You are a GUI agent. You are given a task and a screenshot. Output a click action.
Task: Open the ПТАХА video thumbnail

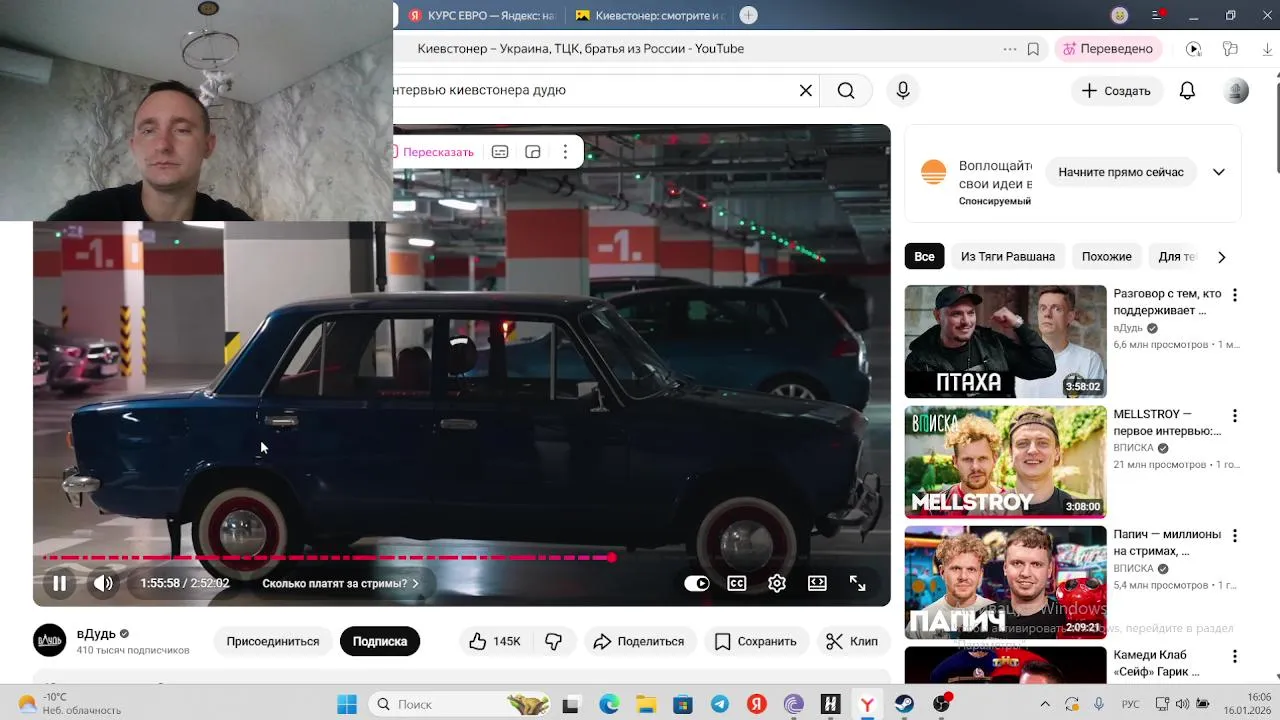tap(1006, 342)
